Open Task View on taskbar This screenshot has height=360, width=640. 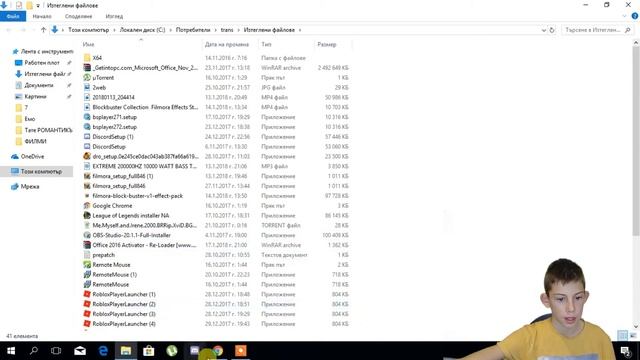(x=56, y=351)
